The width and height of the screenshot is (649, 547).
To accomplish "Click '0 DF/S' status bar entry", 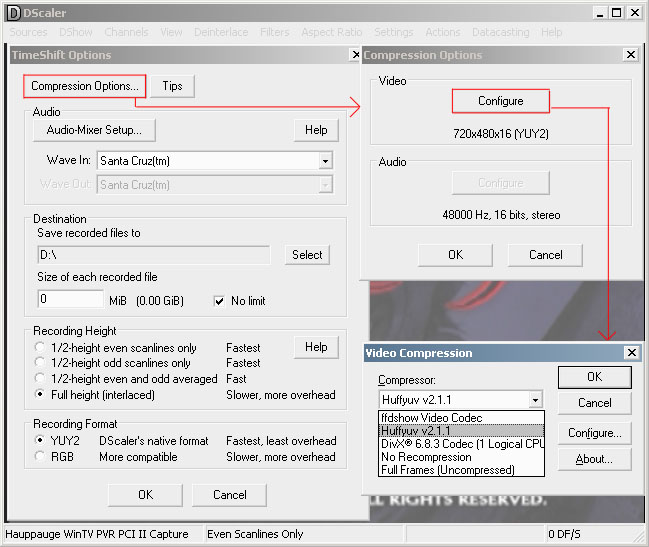I will [564, 534].
